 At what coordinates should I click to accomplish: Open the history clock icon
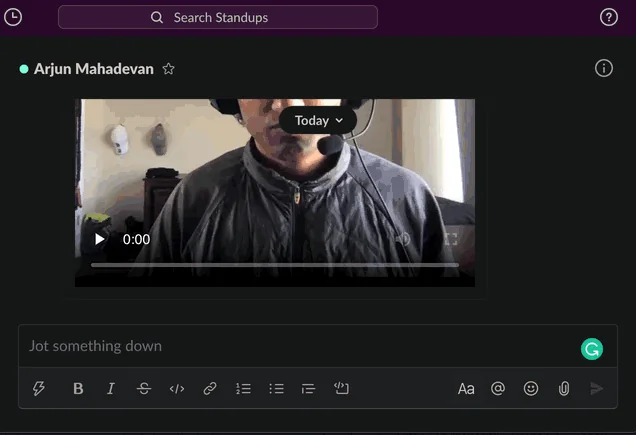pyautogui.click(x=13, y=17)
